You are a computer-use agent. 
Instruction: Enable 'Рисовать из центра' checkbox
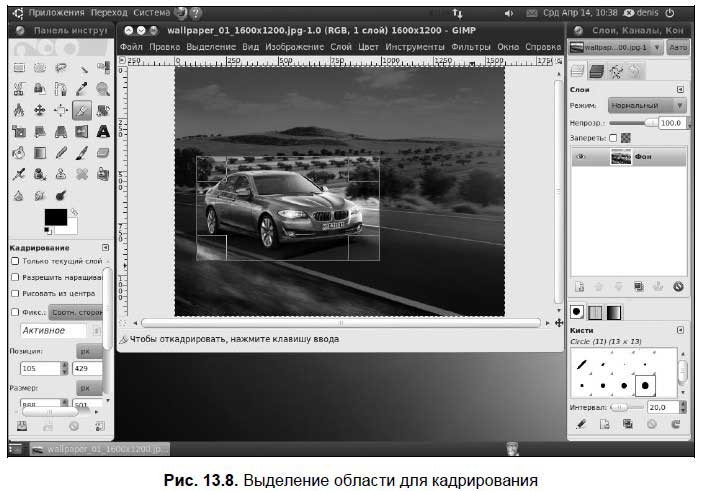(x=15, y=293)
